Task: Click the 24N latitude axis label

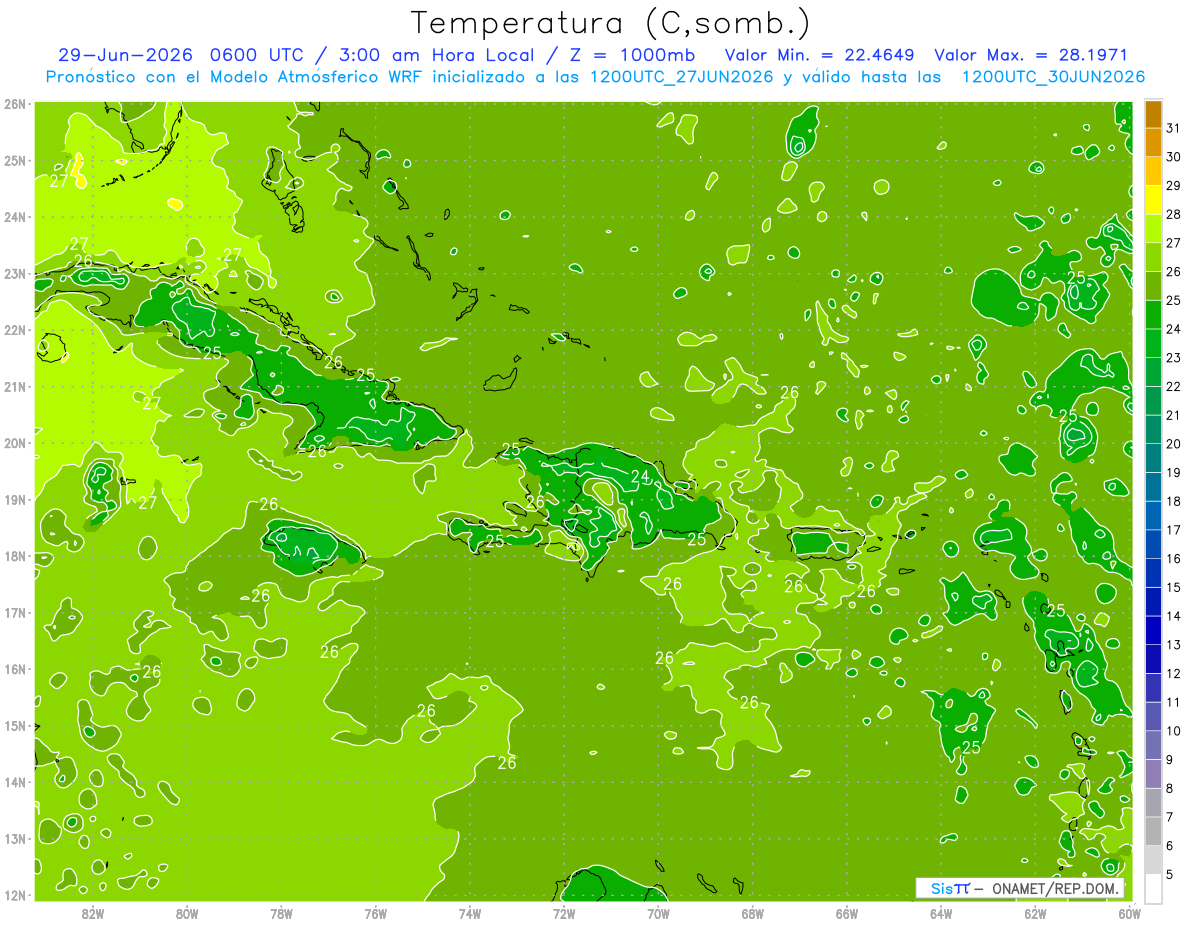Action: point(15,217)
